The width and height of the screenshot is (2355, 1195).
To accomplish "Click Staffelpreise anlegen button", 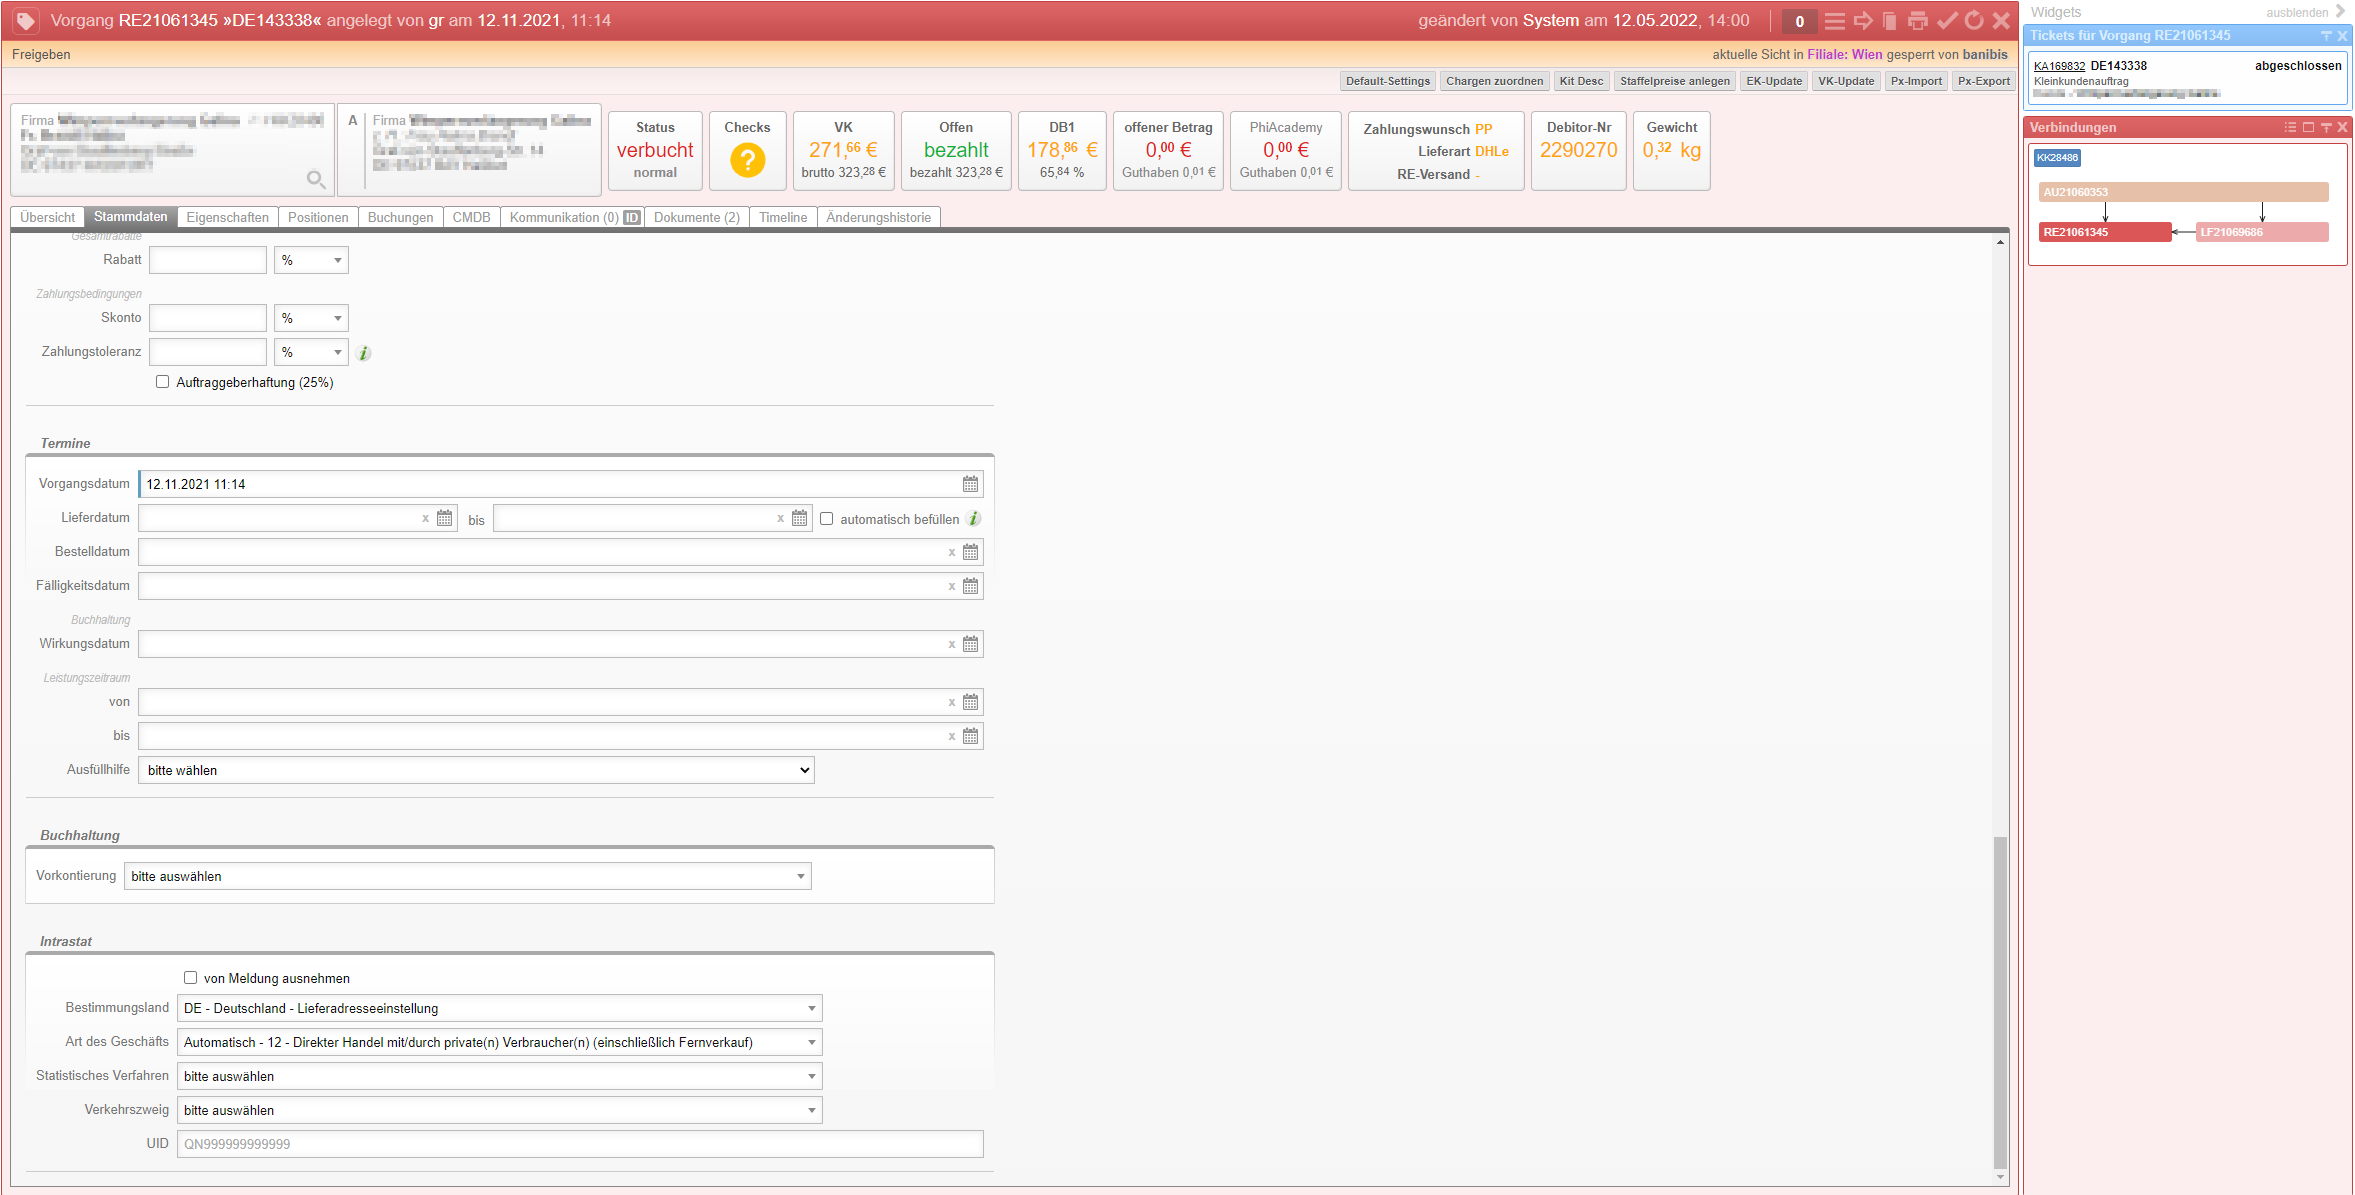I will click(1675, 81).
